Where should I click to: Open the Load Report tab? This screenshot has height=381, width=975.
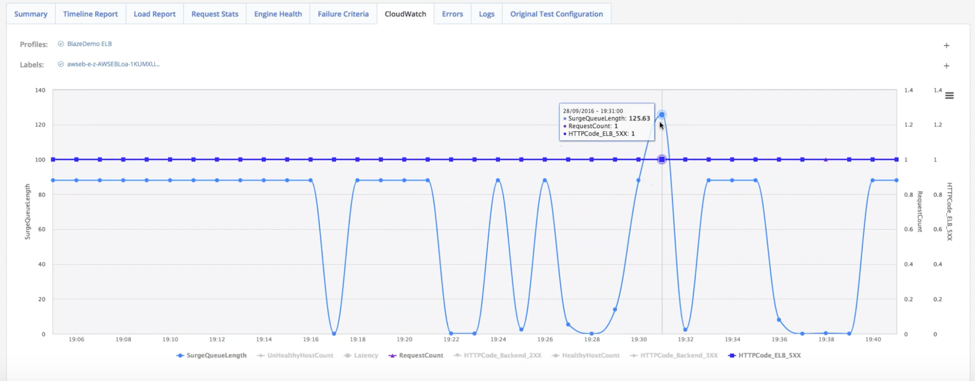(154, 14)
